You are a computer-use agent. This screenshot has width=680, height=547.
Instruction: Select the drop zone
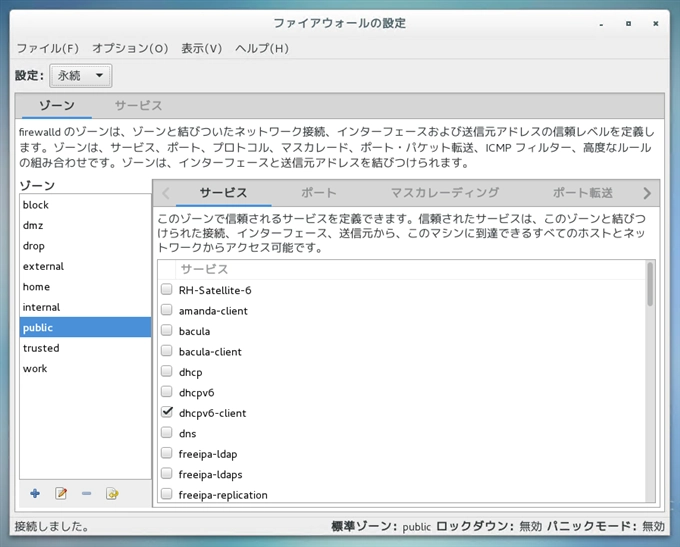click(x=85, y=246)
